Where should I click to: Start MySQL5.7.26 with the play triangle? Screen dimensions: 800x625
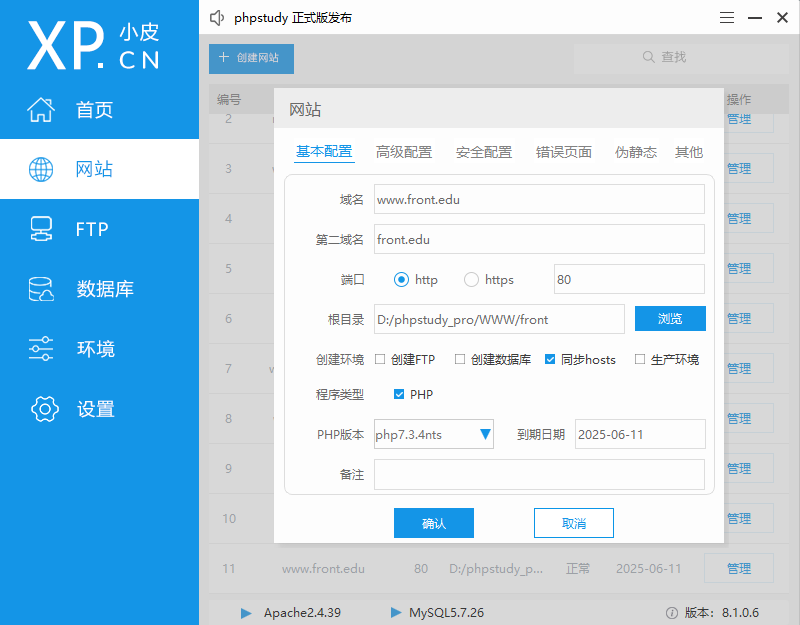(x=395, y=612)
